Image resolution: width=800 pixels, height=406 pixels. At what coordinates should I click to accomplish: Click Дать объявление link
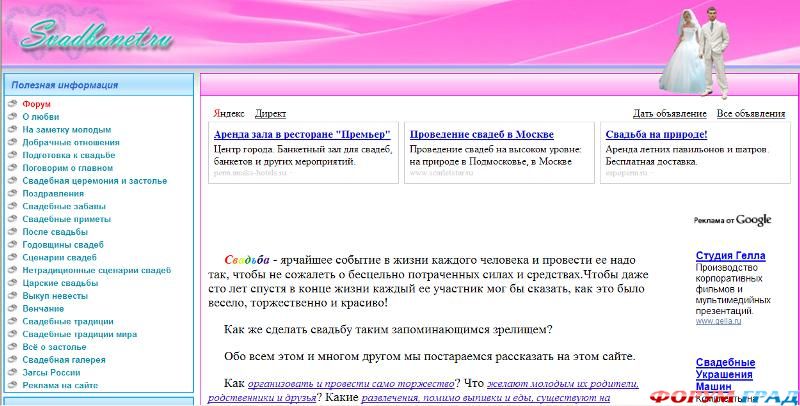pos(670,114)
